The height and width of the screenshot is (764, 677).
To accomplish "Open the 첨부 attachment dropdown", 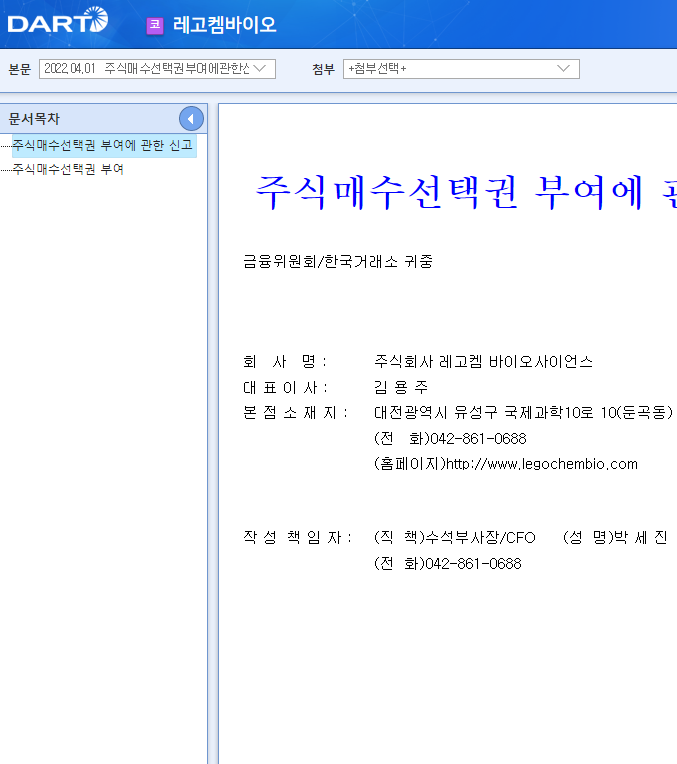I will [461, 69].
